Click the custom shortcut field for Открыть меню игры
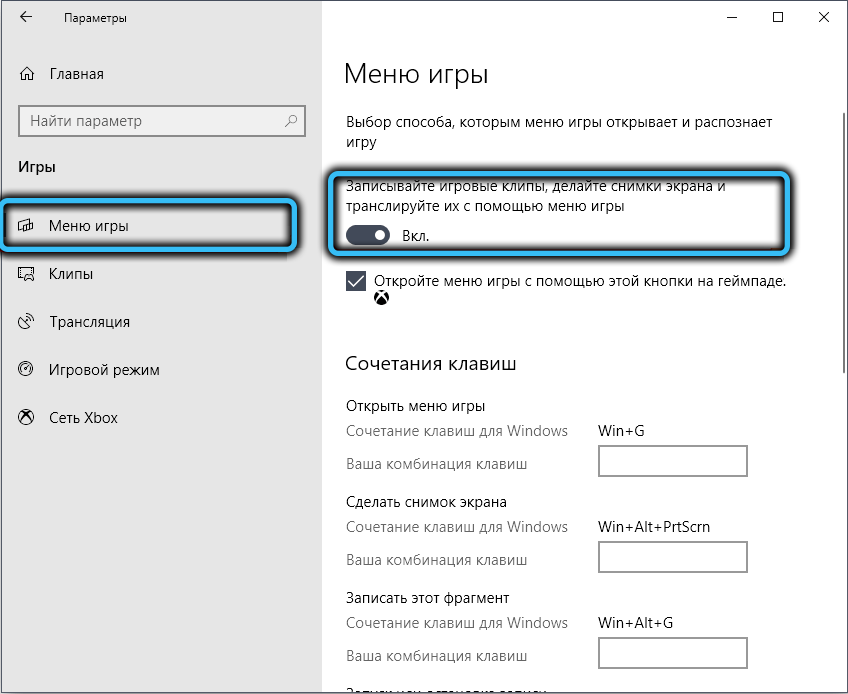 672,462
